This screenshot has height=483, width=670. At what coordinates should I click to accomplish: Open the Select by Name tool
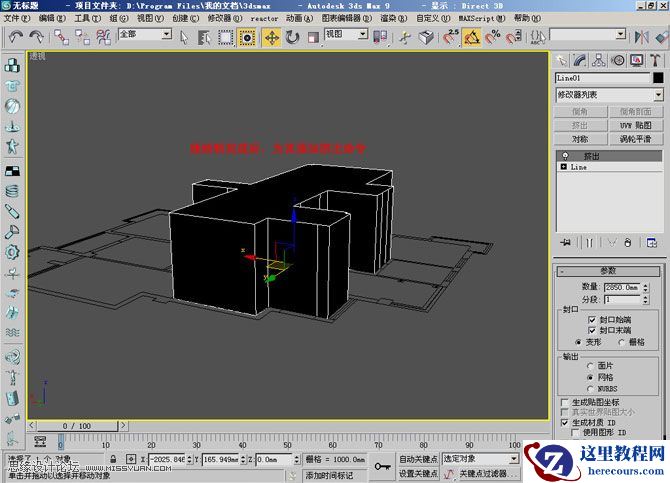[x=204, y=38]
